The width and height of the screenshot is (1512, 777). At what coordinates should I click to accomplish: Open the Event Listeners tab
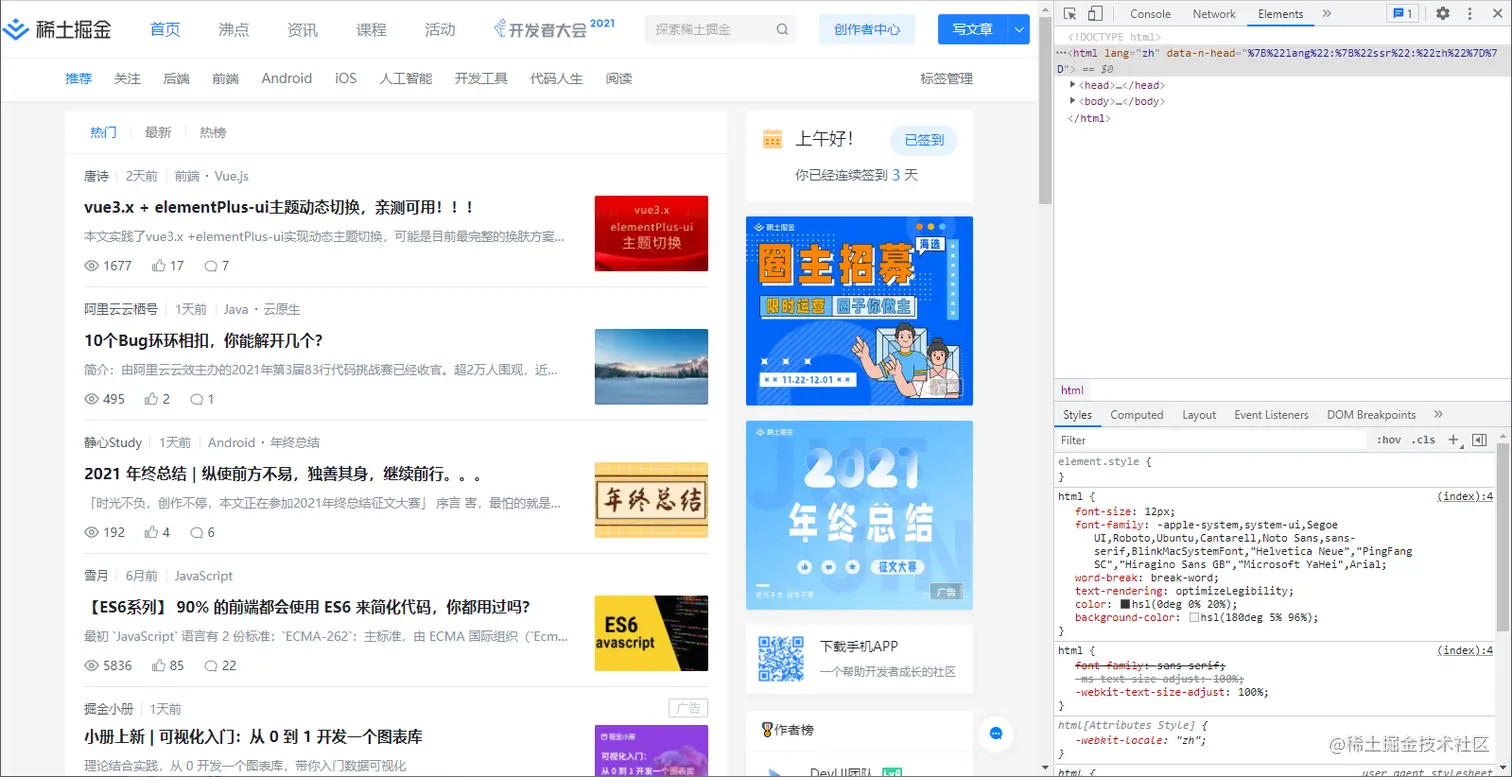coord(1271,415)
